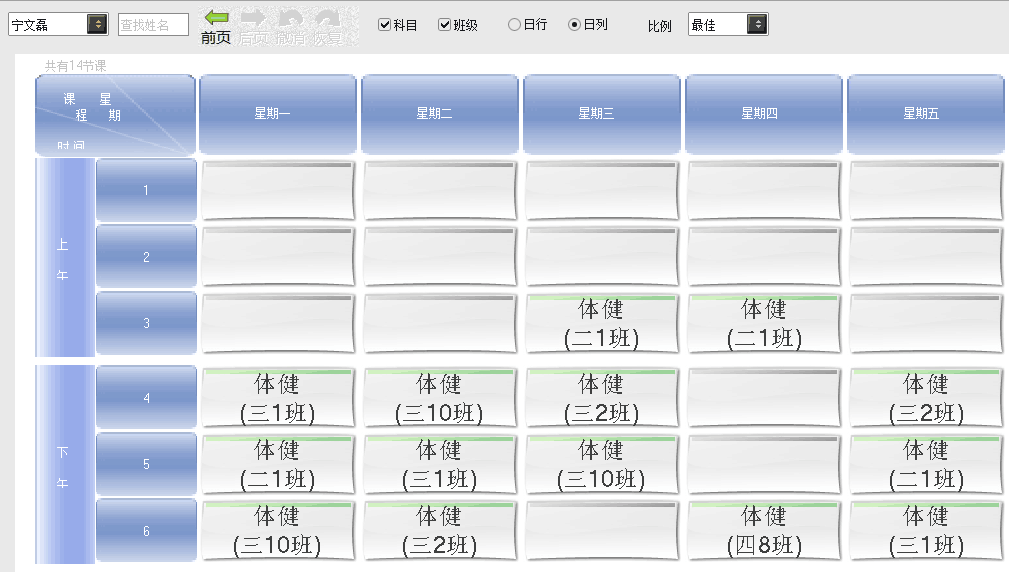Click period 5 row header
Image resolution: width=1009 pixels, height=572 pixels.
147,464
